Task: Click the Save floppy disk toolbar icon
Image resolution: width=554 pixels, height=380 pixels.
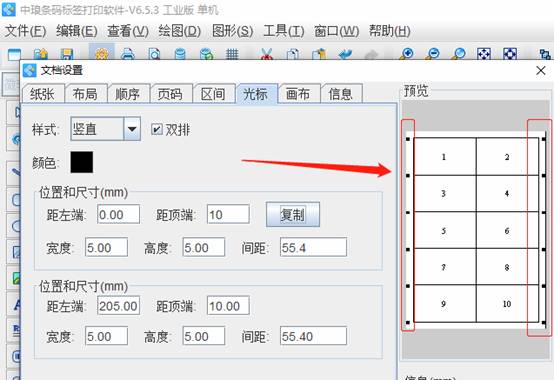Action: [66, 54]
